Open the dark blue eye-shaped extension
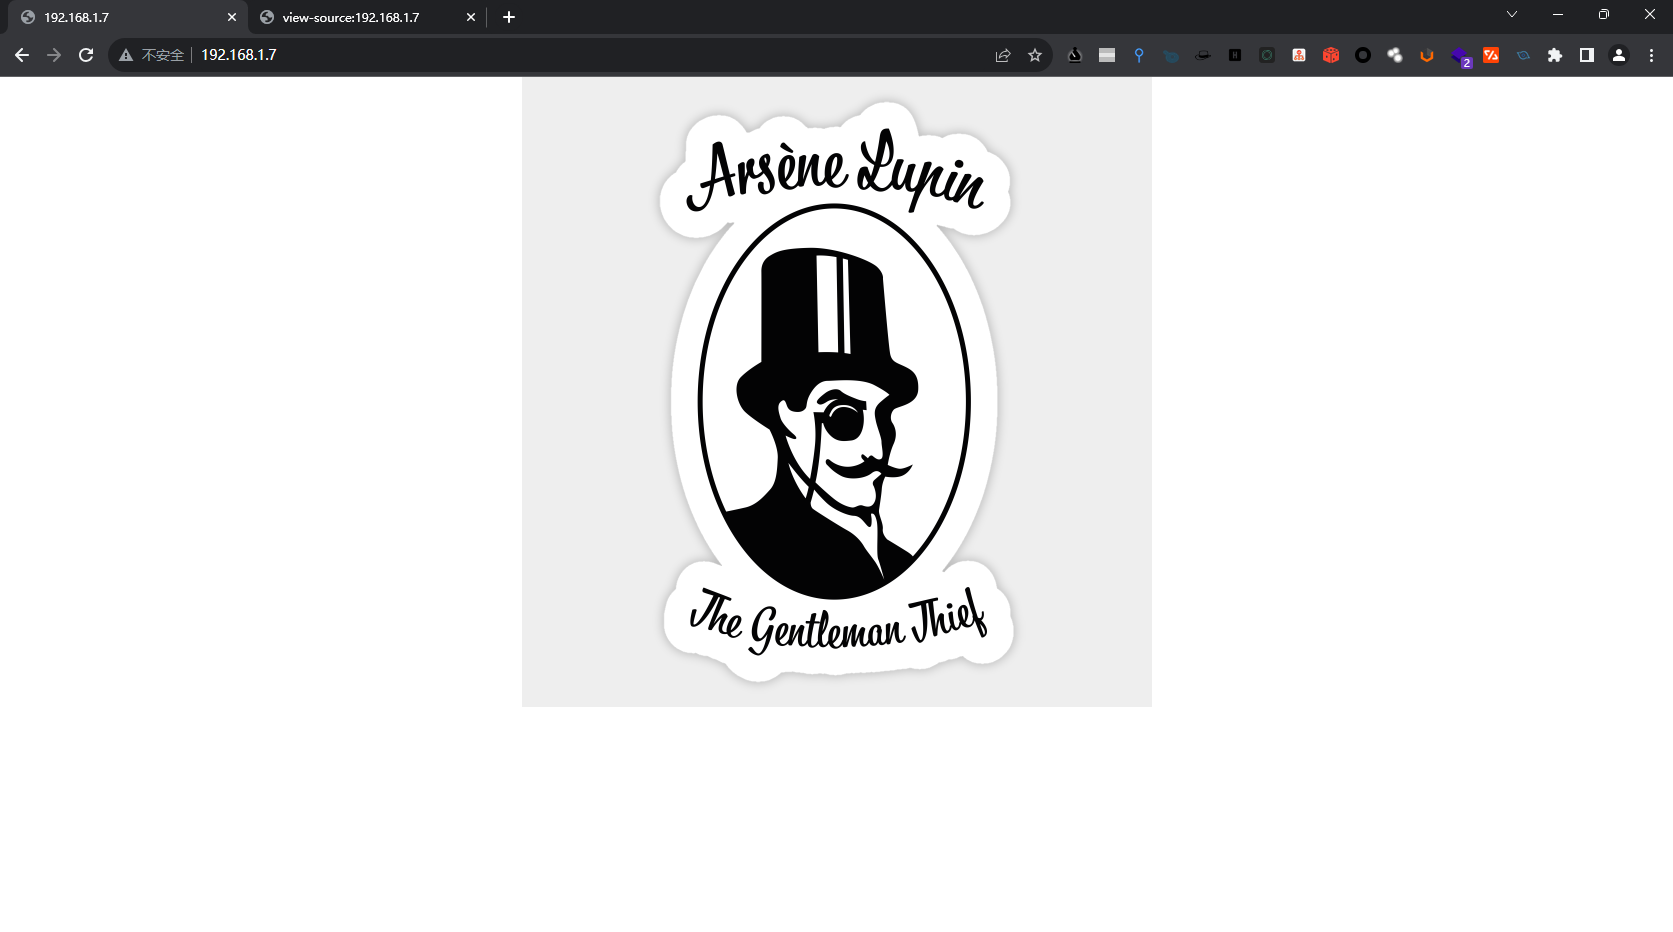Viewport: 1673px width, 932px height. pyautogui.click(x=1523, y=55)
